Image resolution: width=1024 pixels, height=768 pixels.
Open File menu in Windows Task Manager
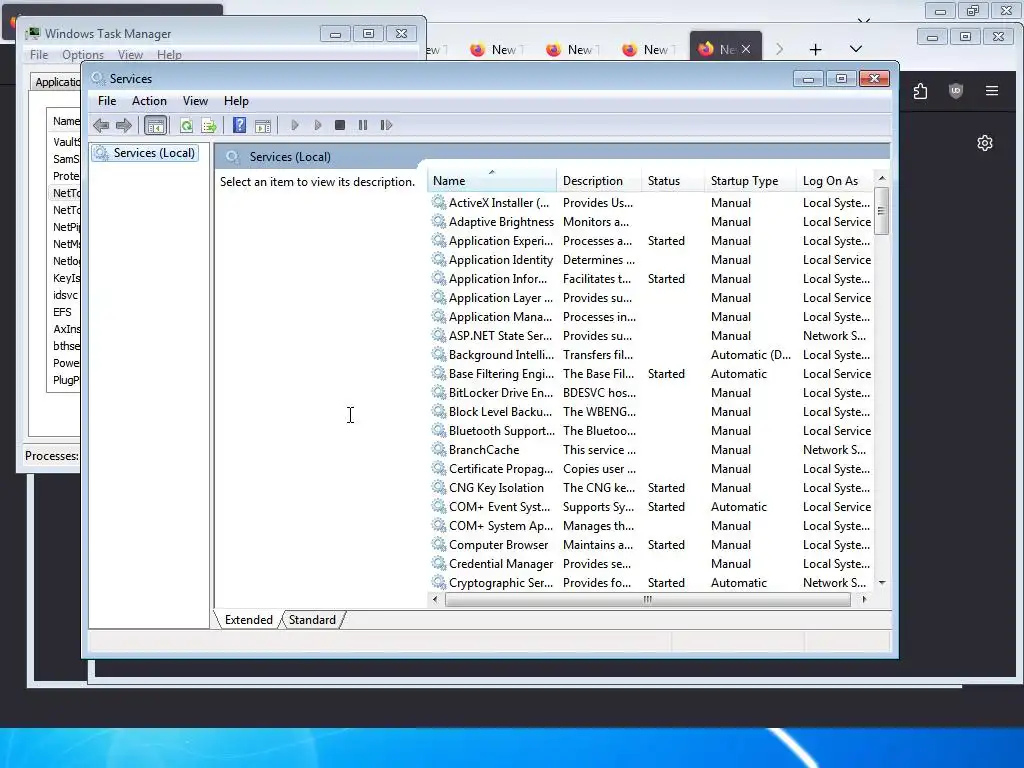pos(39,55)
